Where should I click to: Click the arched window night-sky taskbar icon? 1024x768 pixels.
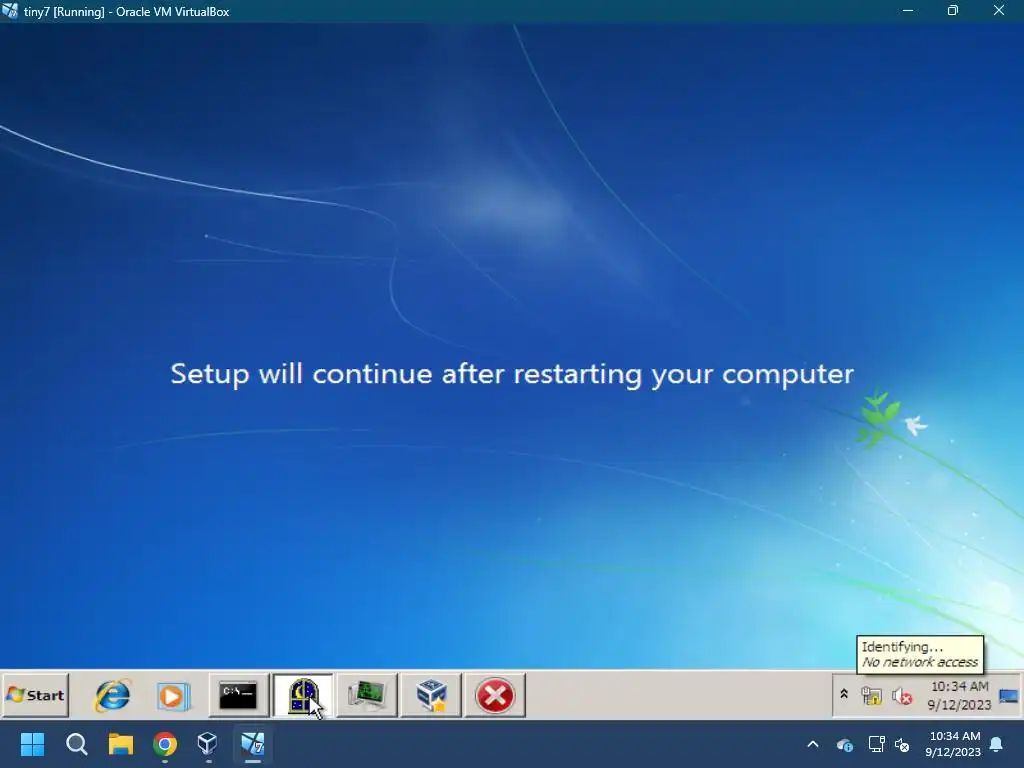303,696
